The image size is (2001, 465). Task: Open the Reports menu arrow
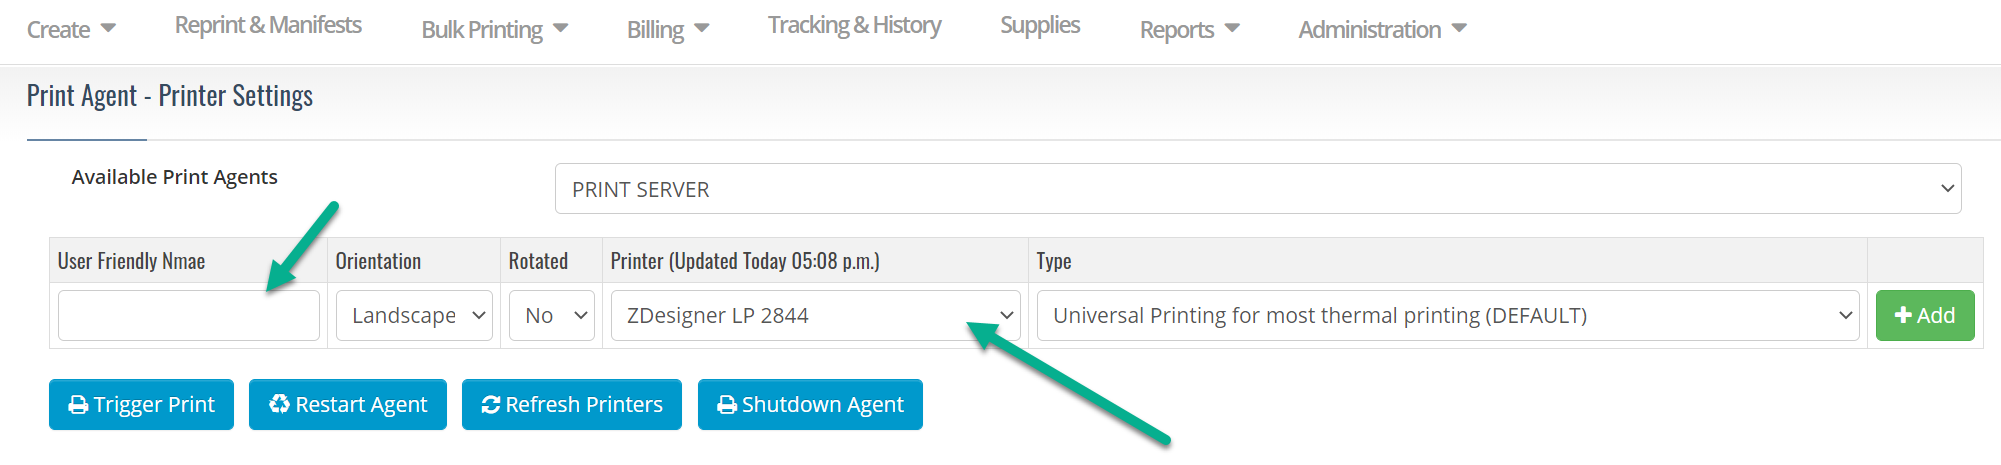[x=1232, y=28]
